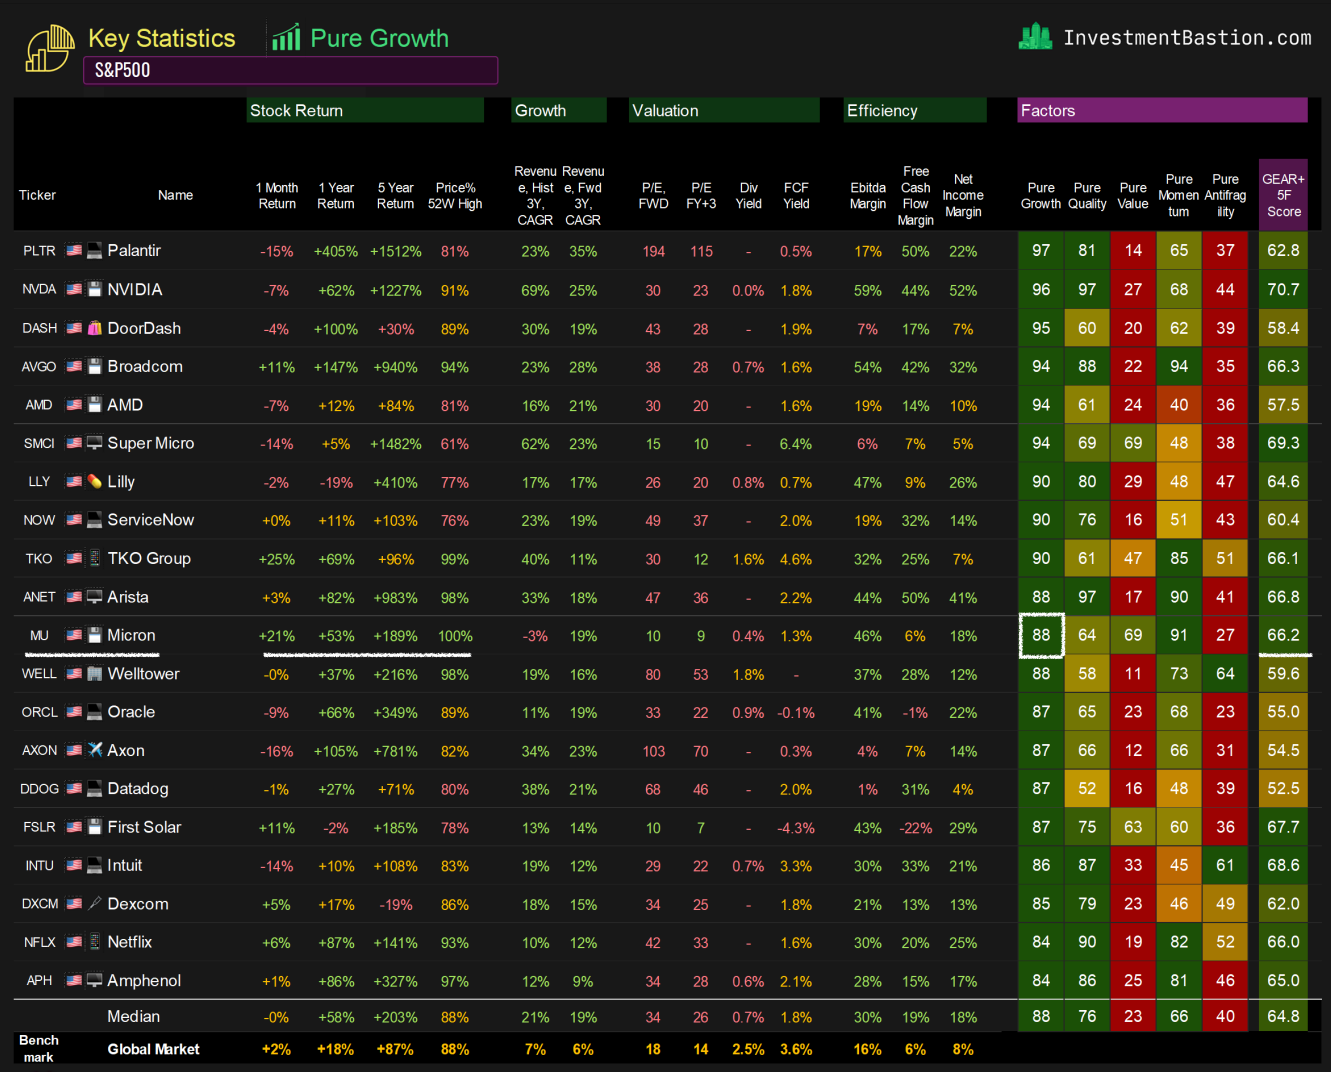Click the NVDA ticker symbol
1331x1072 pixels.
click(x=39, y=289)
